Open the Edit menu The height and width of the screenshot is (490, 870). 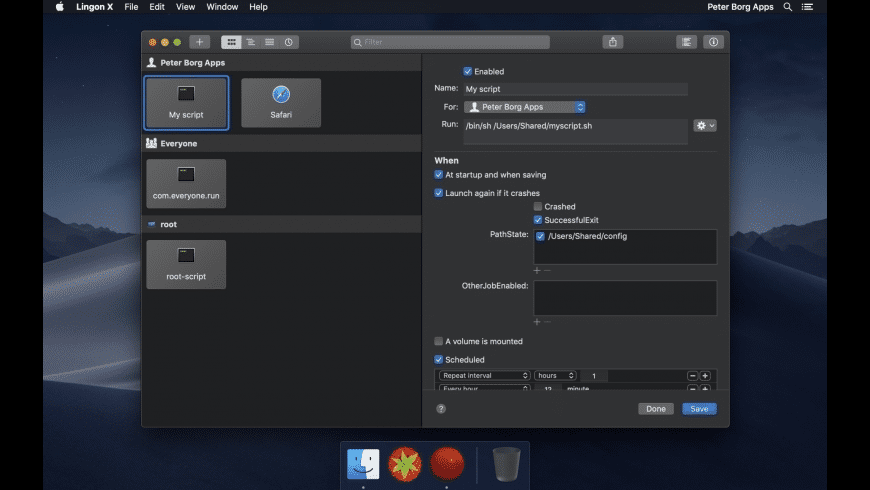pos(156,7)
